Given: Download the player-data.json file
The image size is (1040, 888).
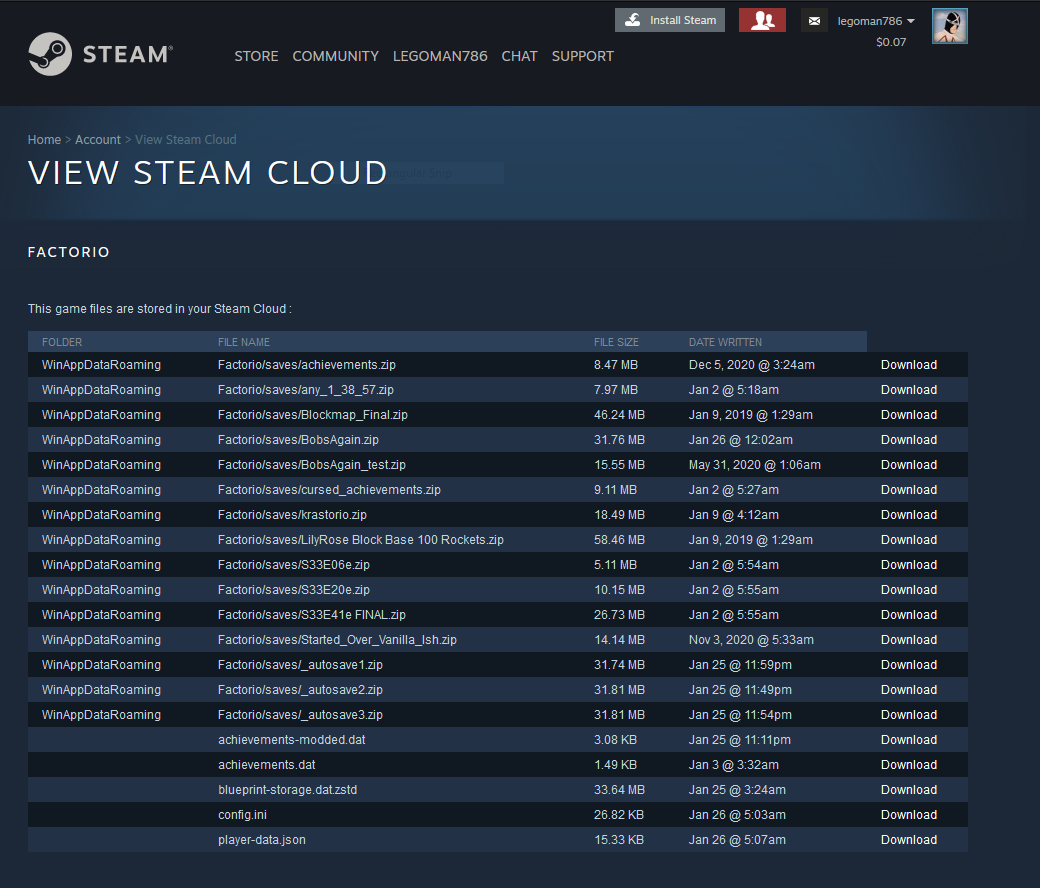Looking at the screenshot, I should (x=908, y=840).
